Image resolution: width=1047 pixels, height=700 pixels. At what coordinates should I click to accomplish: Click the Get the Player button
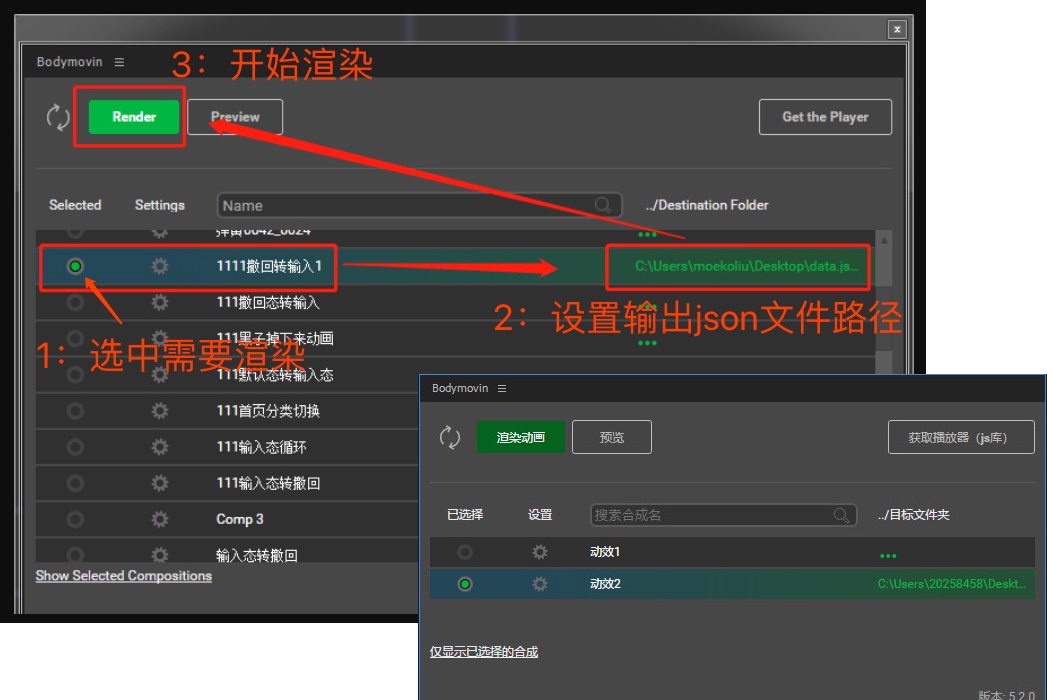(x=825, y=117)
